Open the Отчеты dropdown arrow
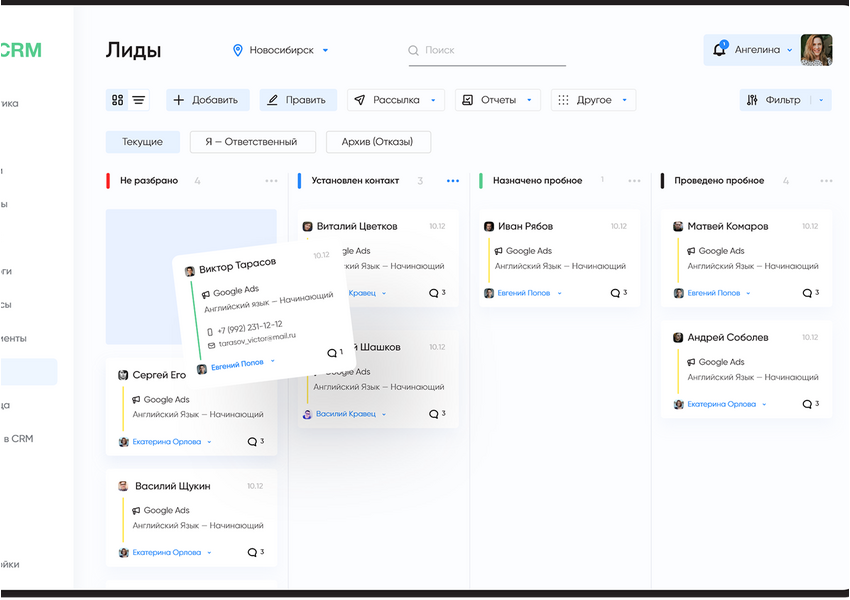The image size is (850, 600). 528,99
